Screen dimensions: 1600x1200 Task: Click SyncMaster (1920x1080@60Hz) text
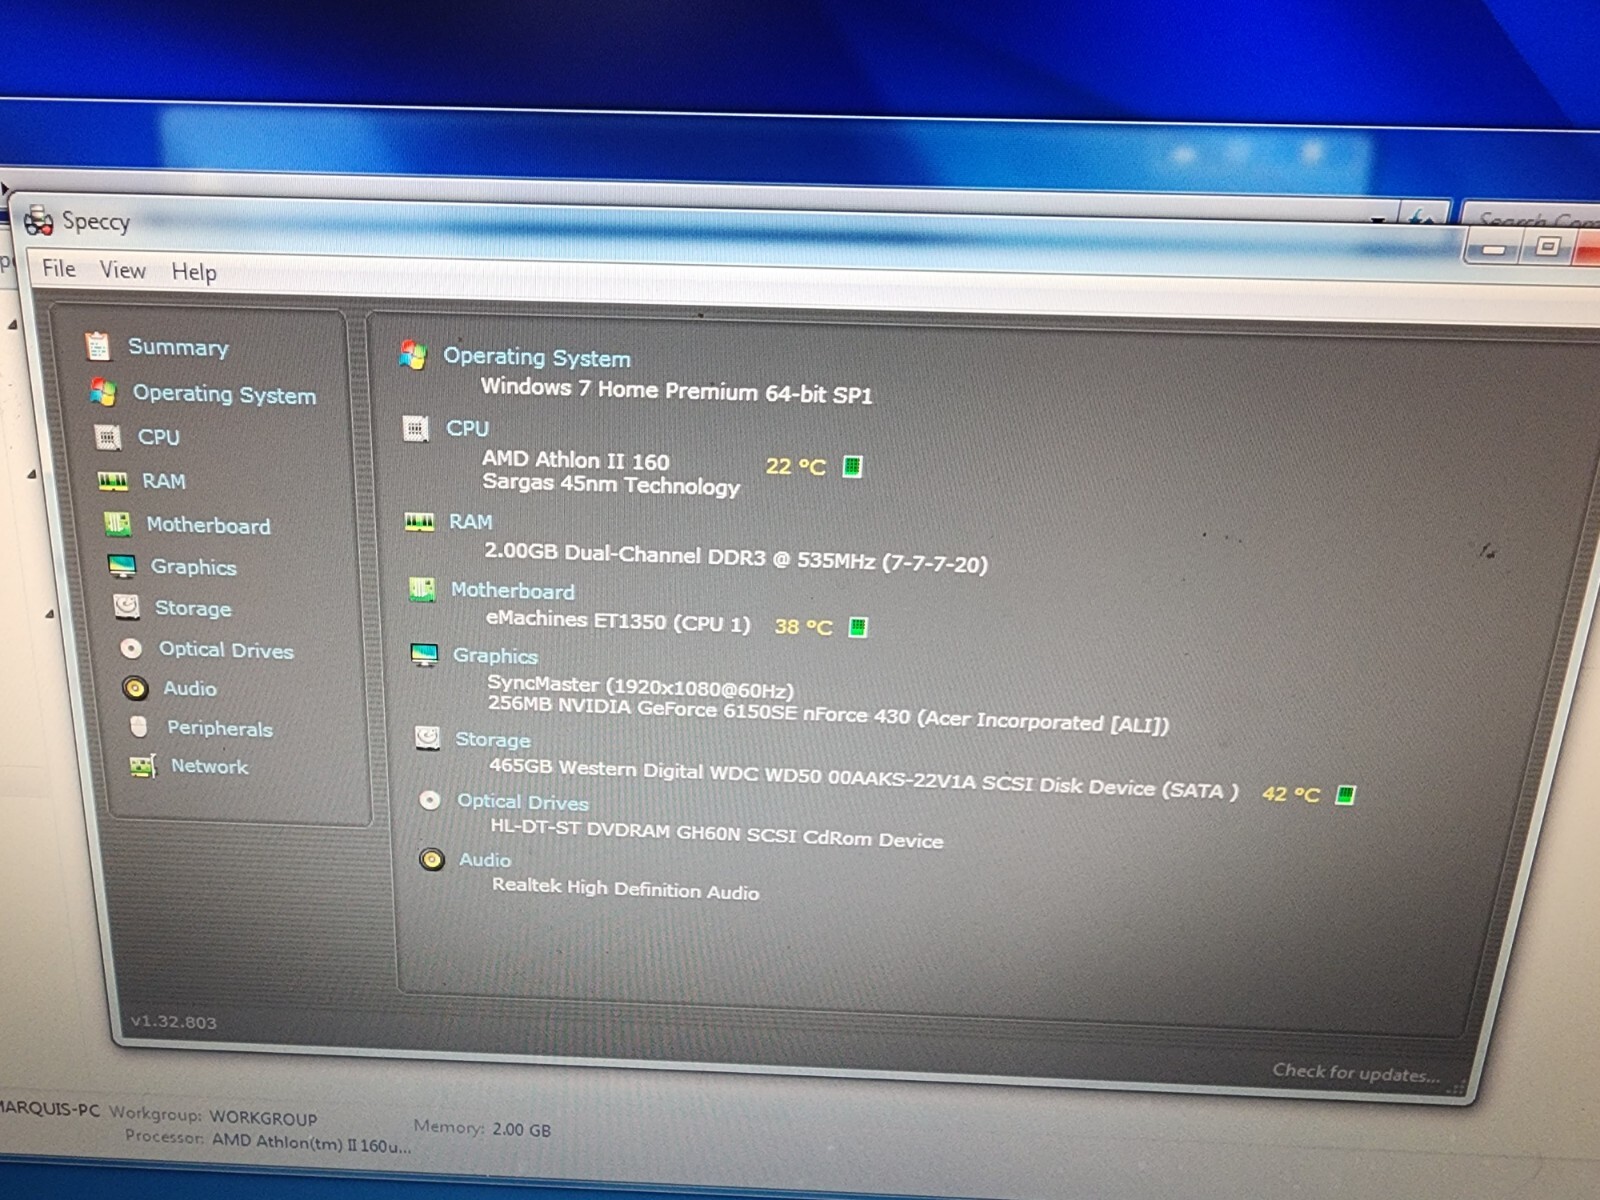coord(640,686)
